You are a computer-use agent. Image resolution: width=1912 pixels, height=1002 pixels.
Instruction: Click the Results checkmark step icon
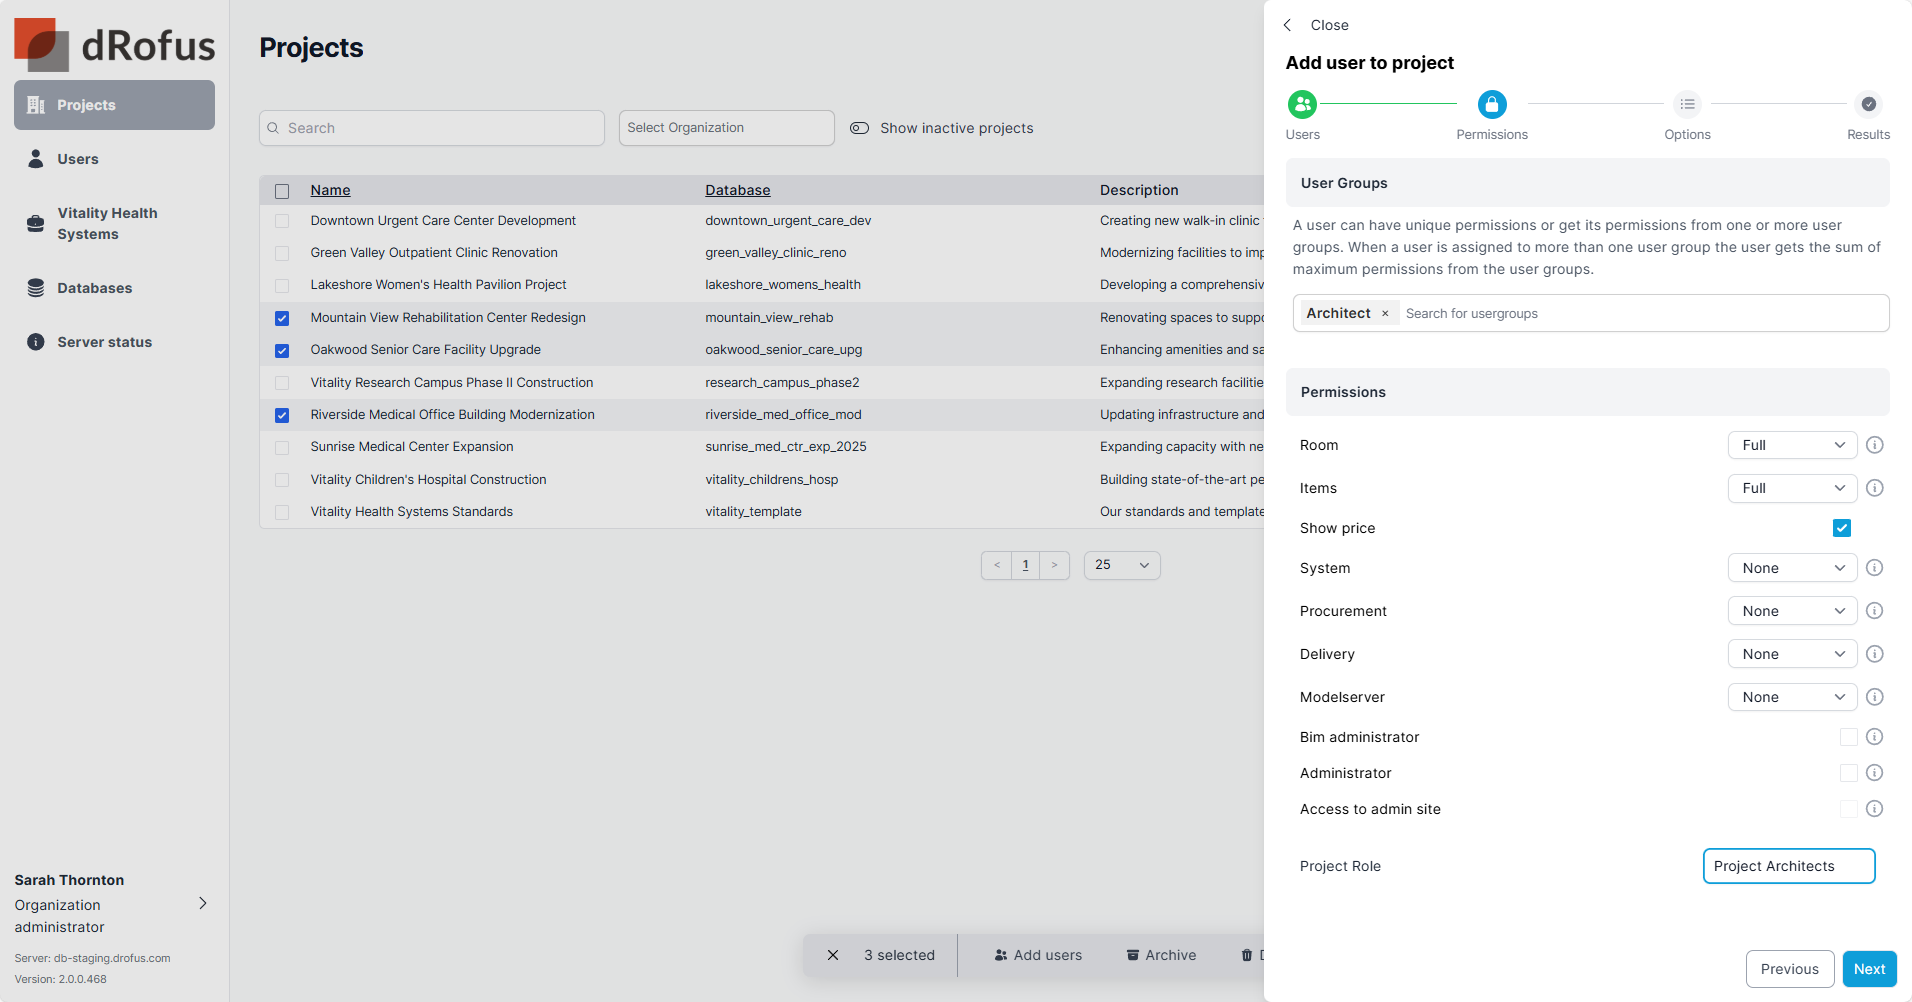pos(1868,104)
